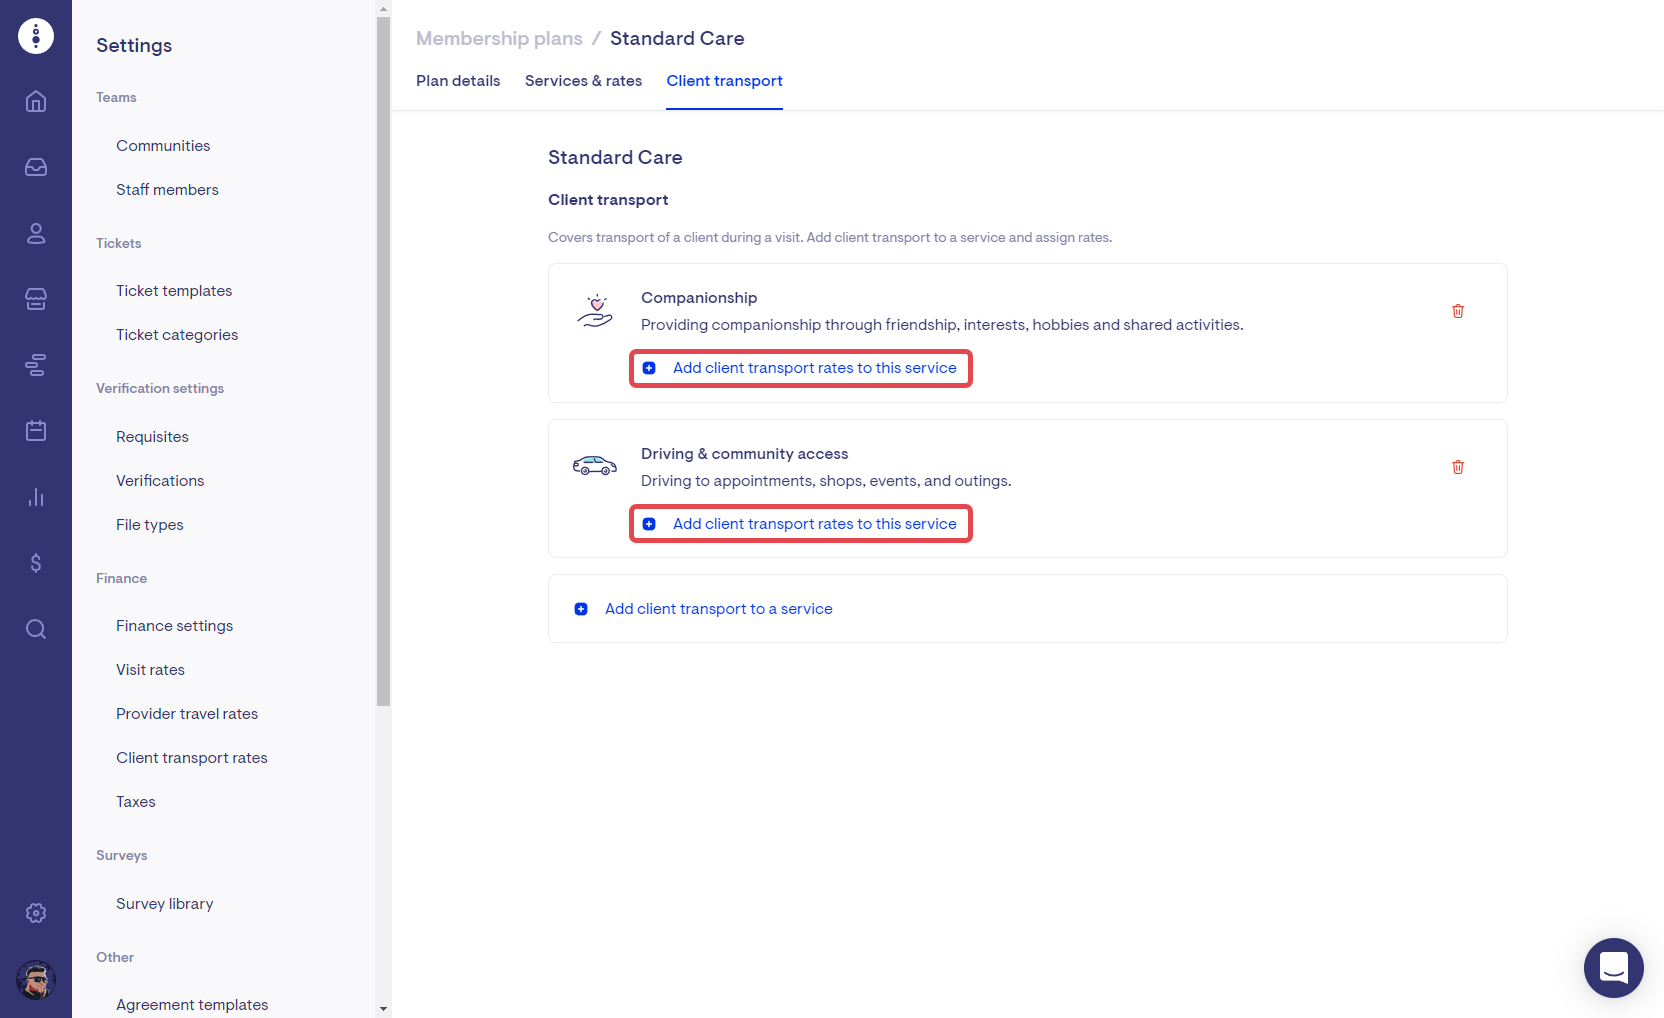The height and width of the screenshot is (1018, 1664).
Task: Open the search magnifier icon
Action: coord(36,629)
